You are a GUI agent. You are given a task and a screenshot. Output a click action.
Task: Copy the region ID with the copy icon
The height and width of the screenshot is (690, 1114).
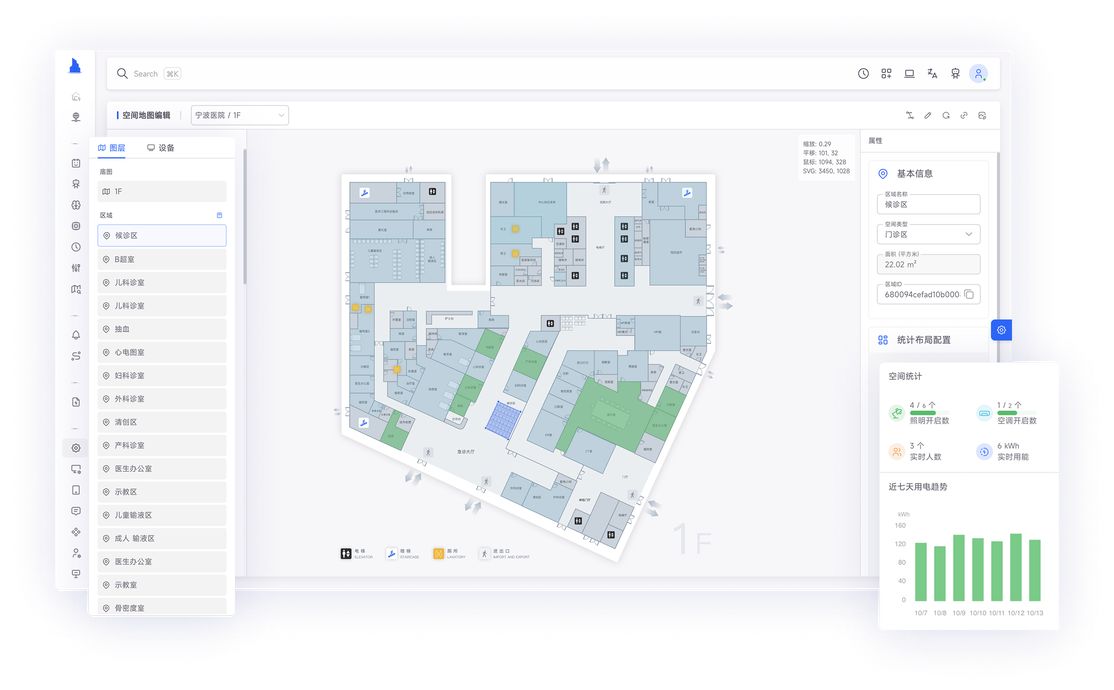[969, 295]
